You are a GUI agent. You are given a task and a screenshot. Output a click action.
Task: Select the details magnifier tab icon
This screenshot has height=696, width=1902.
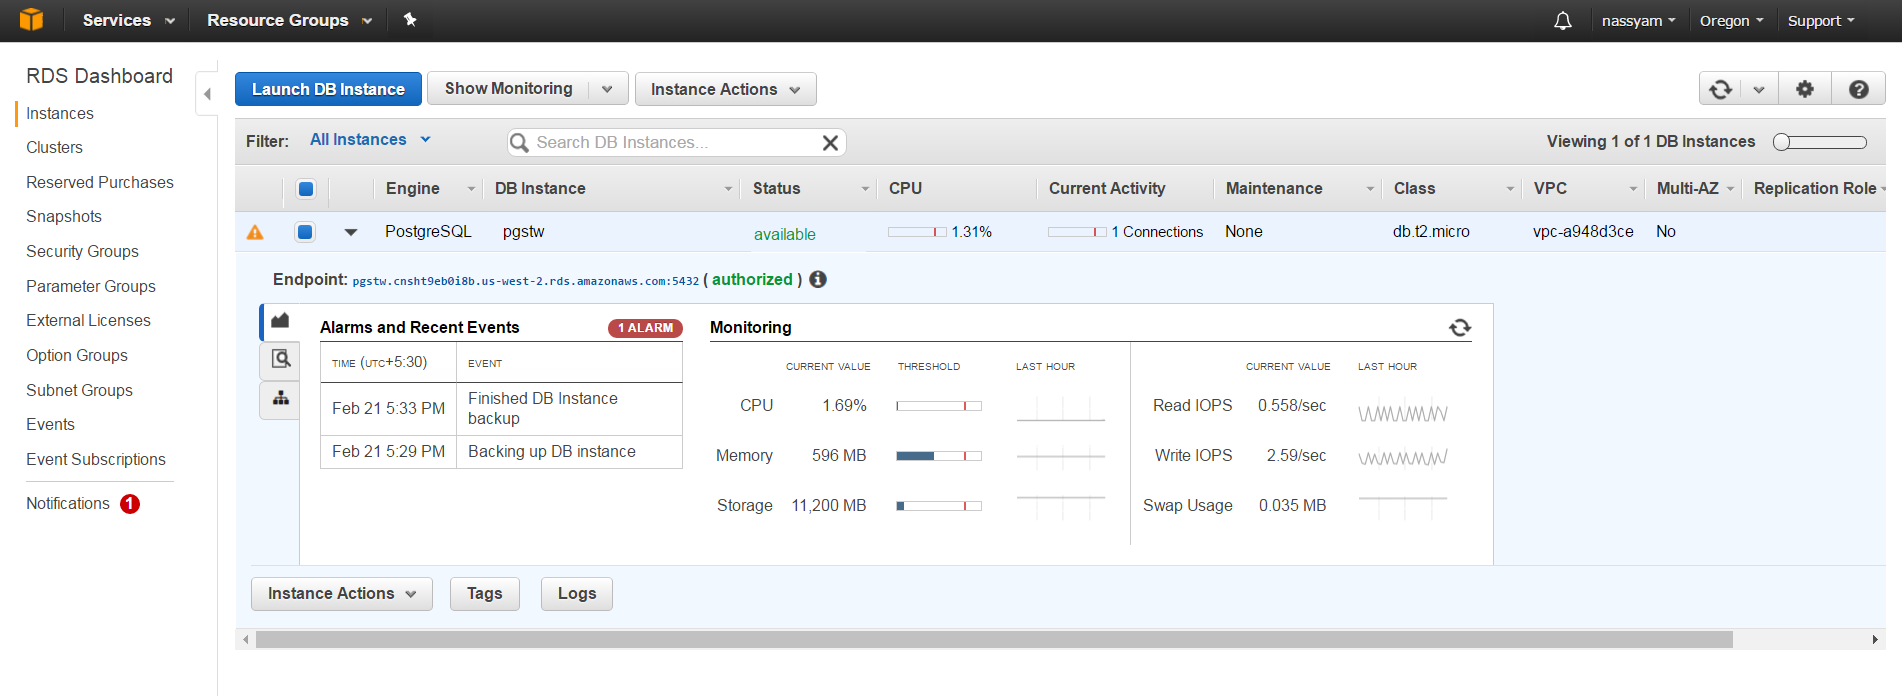281,359
